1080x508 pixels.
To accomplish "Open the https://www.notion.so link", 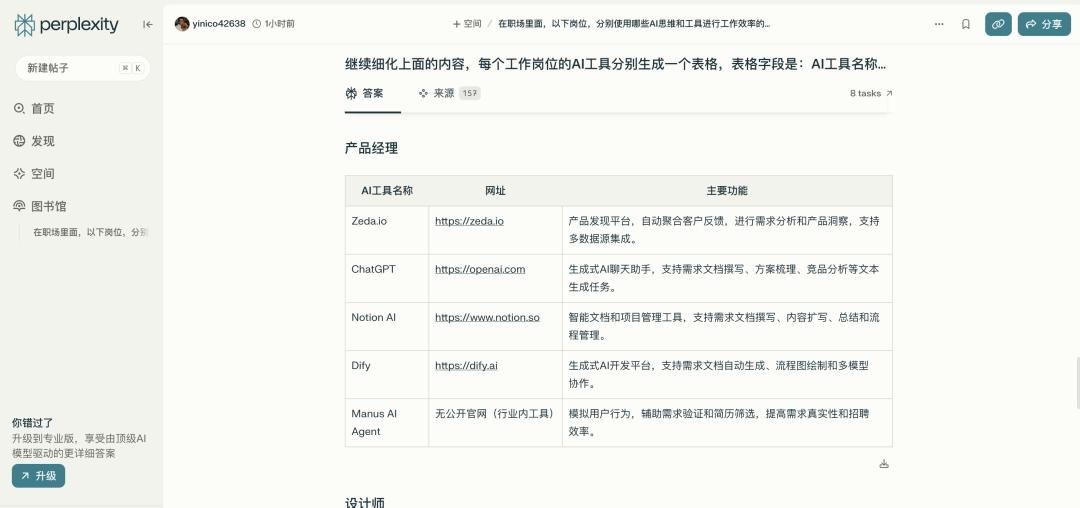I will coord(487,318).
